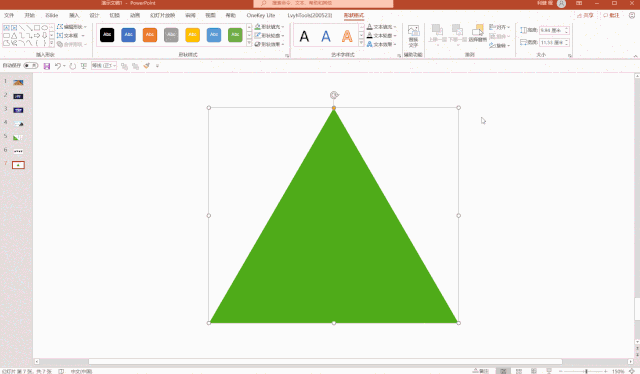Apply the orange outlined WordArt style

click(347, 36)
